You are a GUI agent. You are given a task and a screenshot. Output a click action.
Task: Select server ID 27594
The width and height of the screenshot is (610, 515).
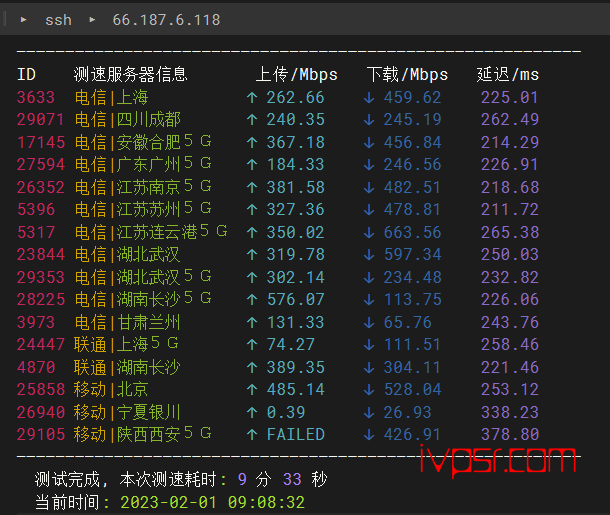pos(41,164)
